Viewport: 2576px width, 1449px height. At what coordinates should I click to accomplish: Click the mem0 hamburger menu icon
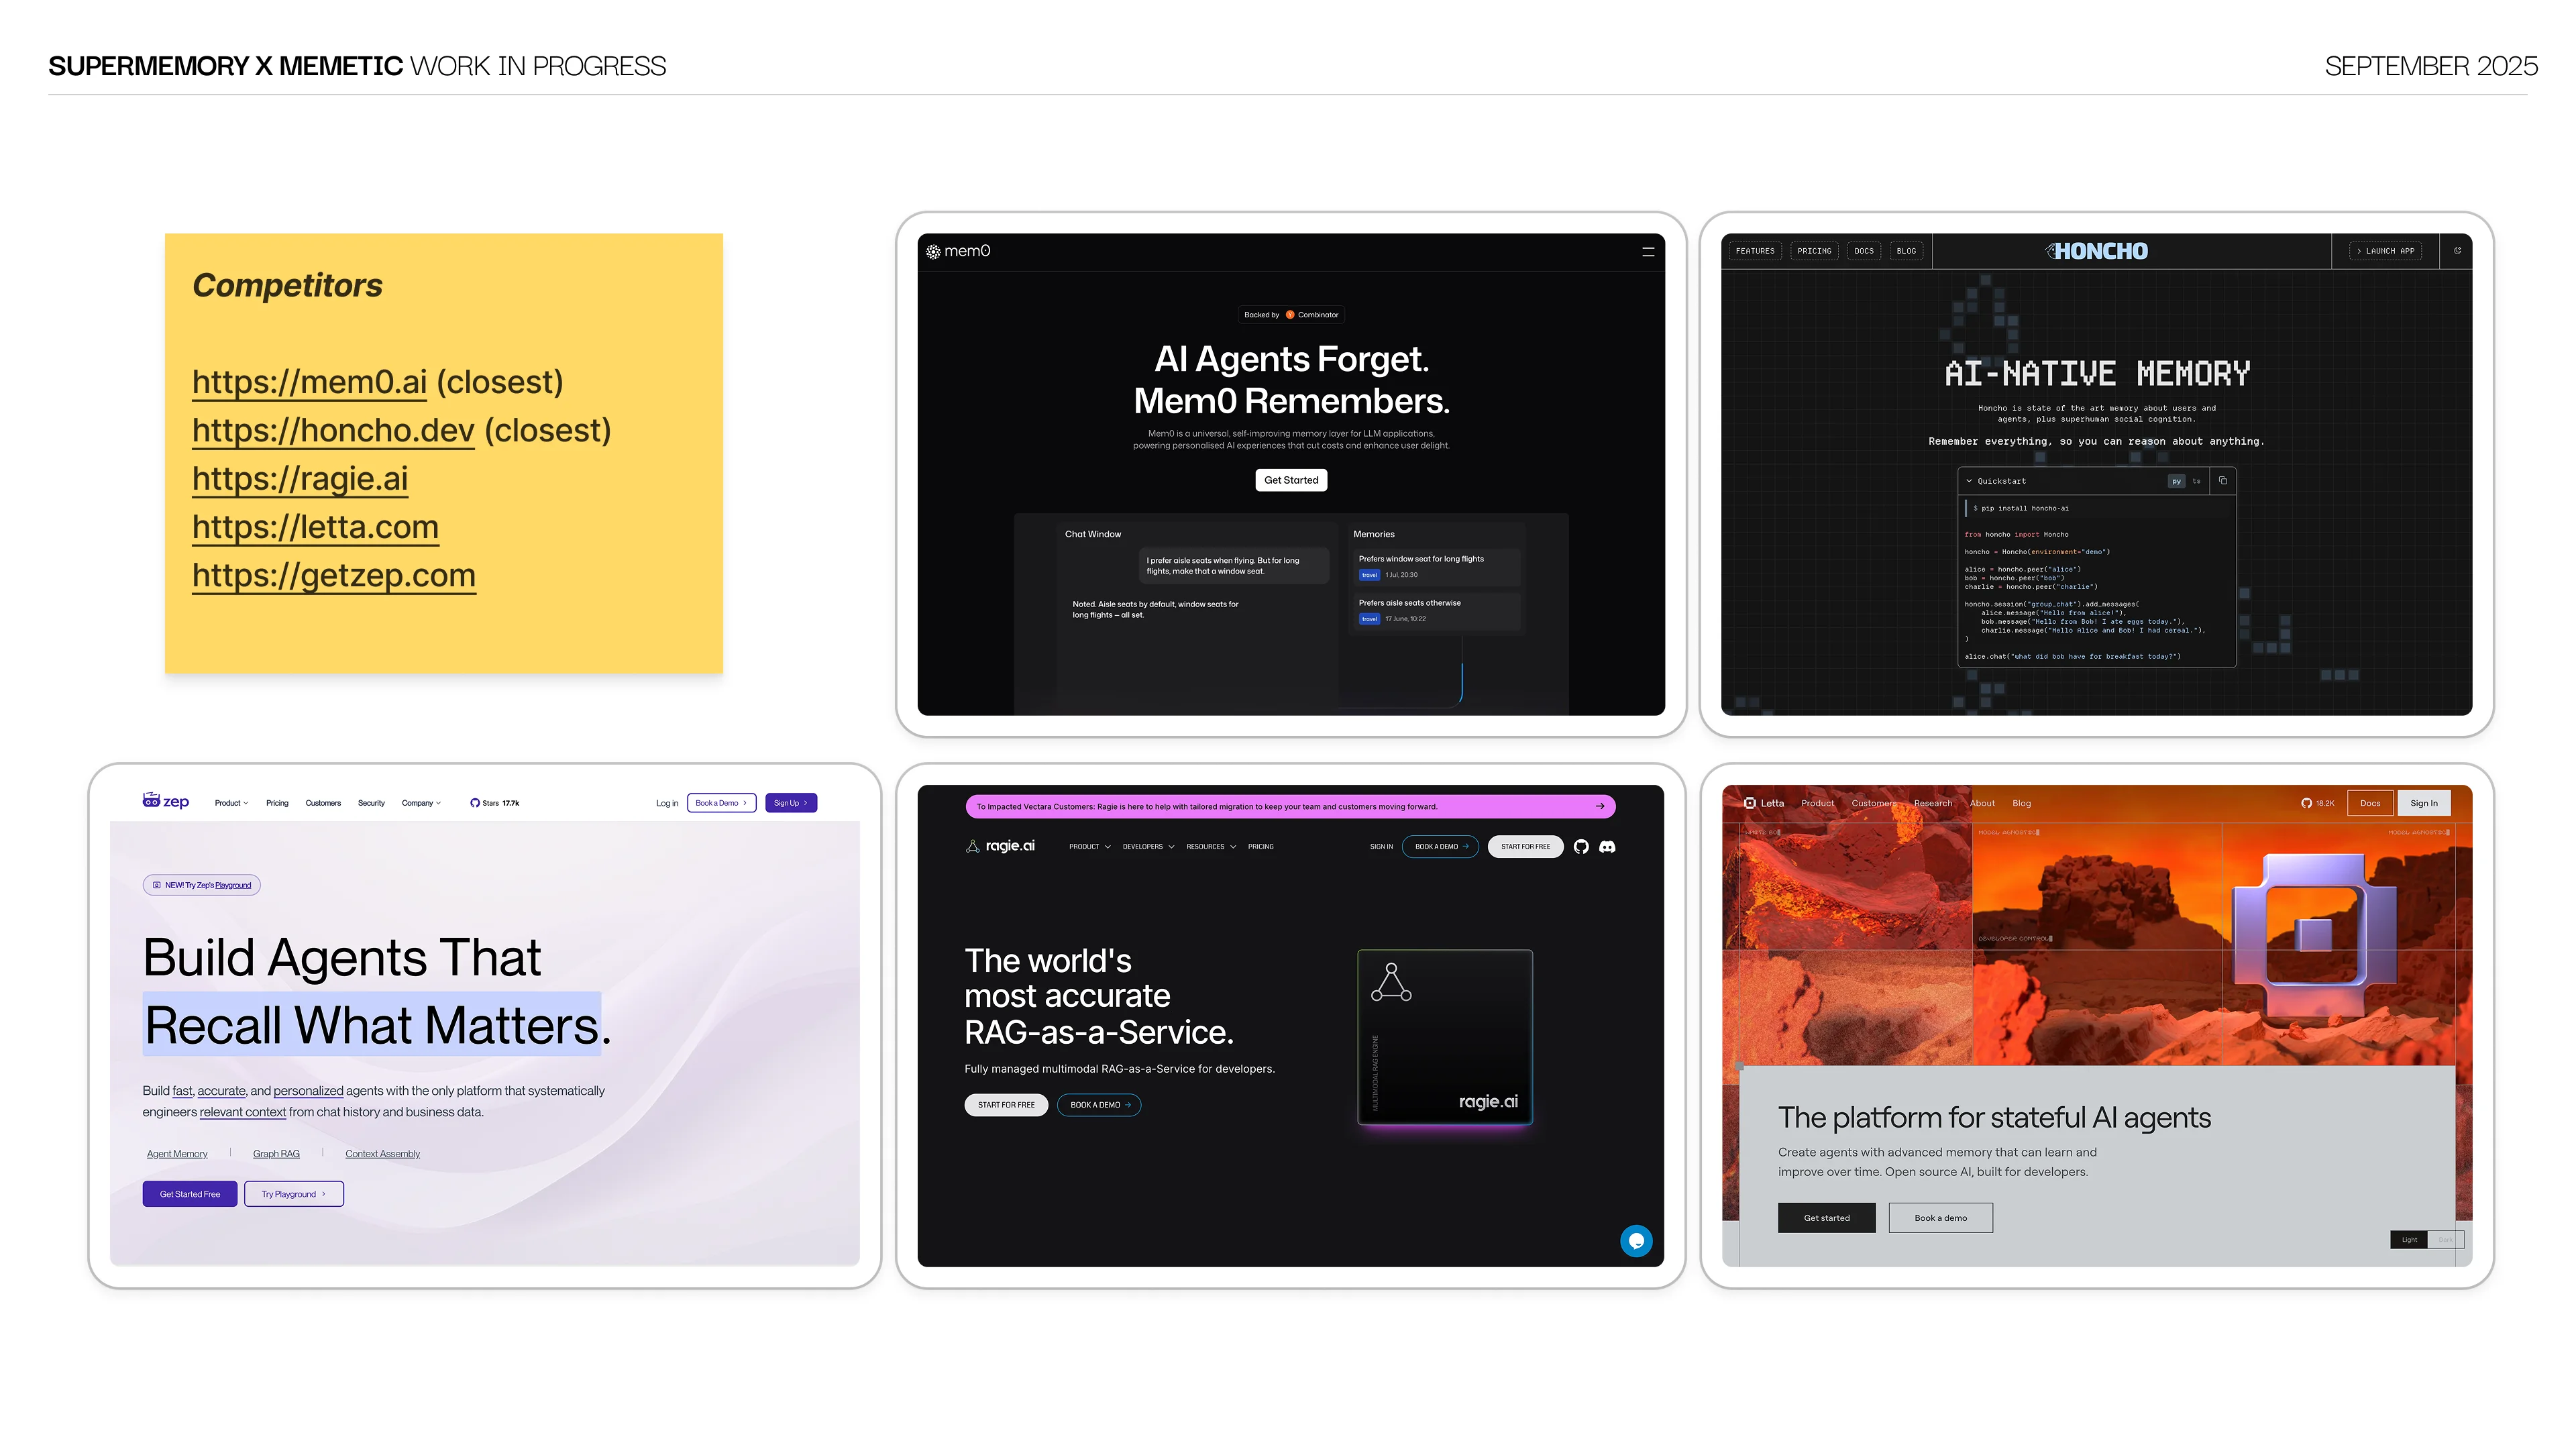(1648, 252)
